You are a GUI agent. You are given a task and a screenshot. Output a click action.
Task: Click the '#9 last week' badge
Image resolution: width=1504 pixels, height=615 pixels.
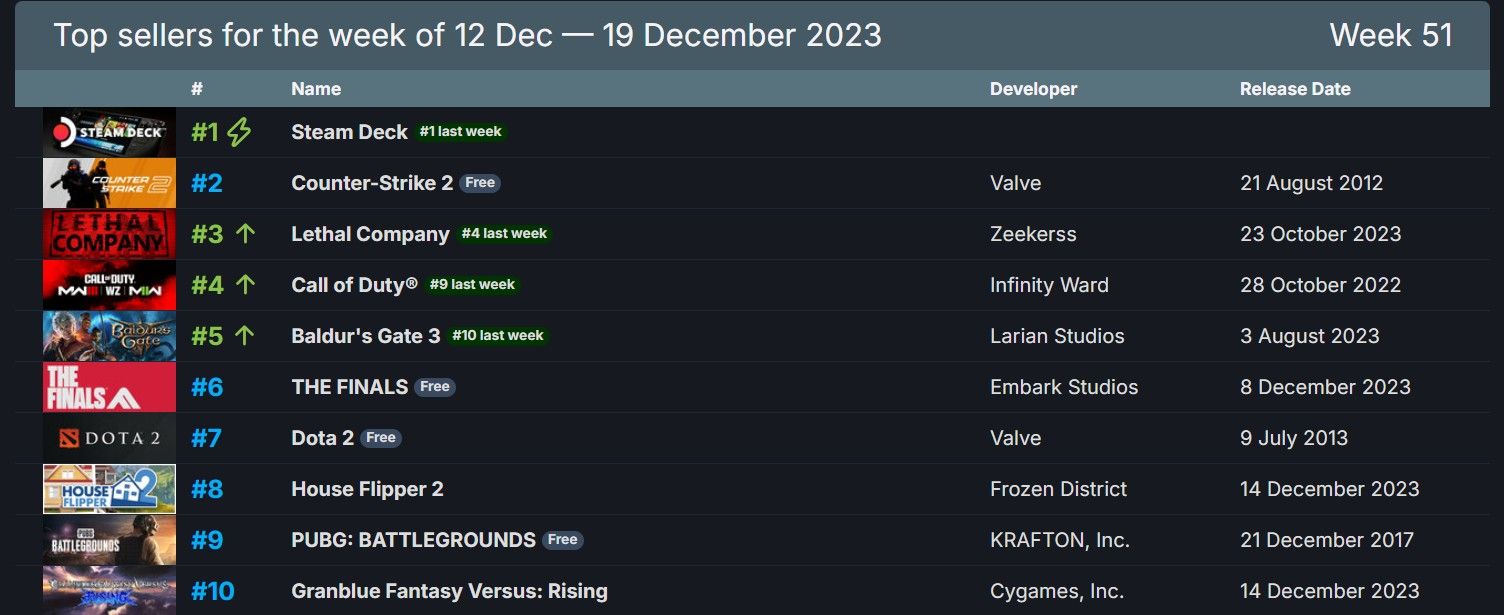pos(472,285)
